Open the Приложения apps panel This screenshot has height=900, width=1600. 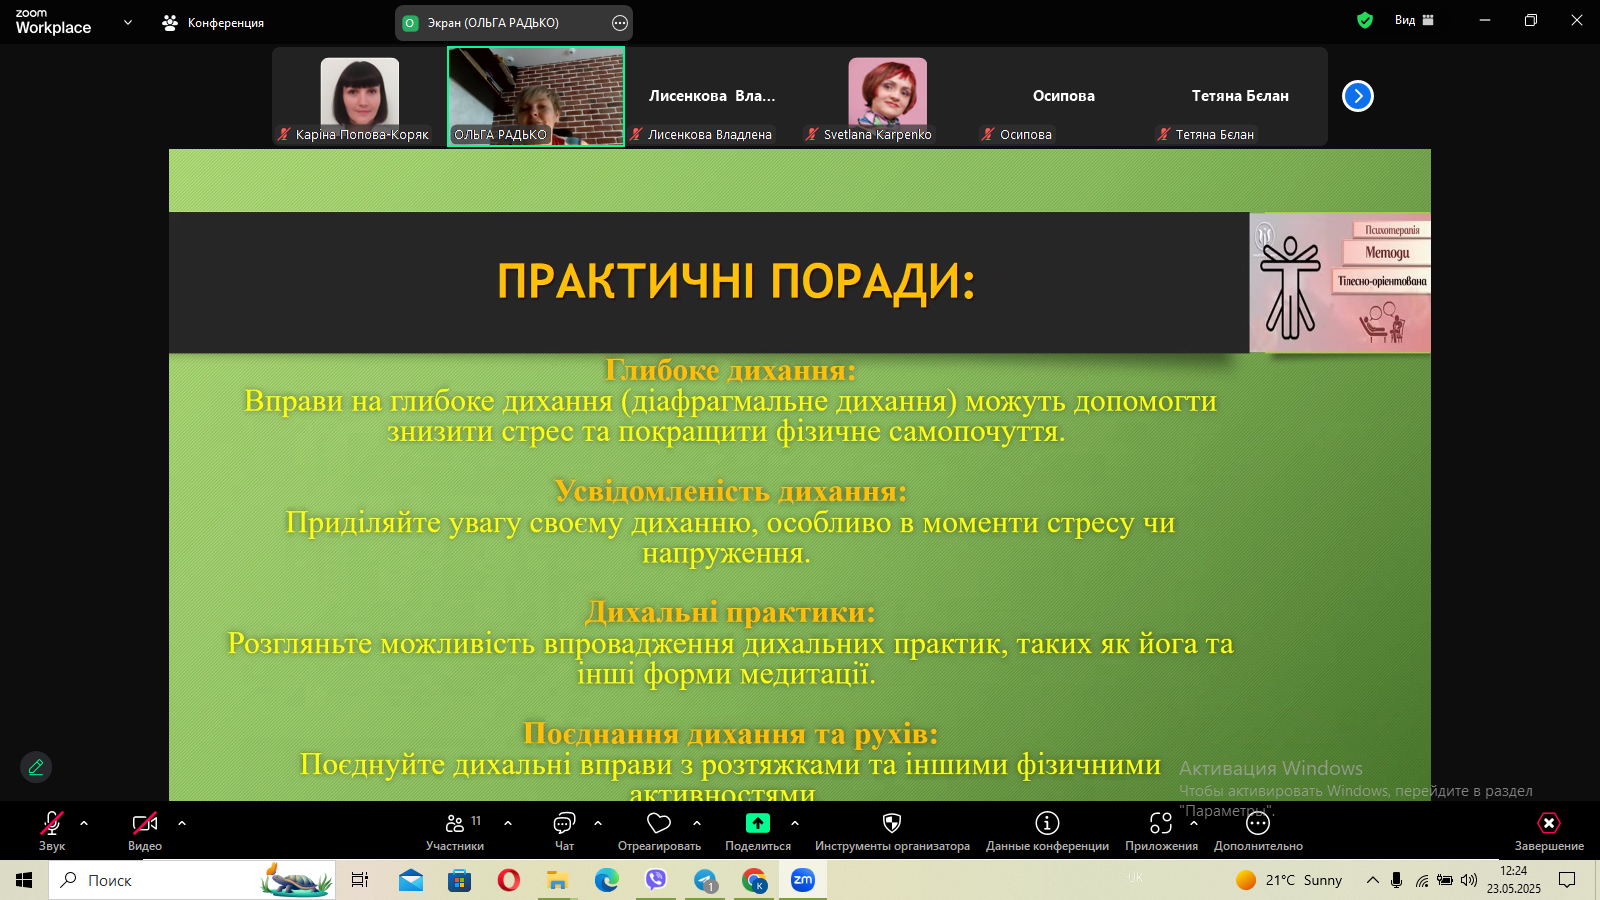(1161, 831)
